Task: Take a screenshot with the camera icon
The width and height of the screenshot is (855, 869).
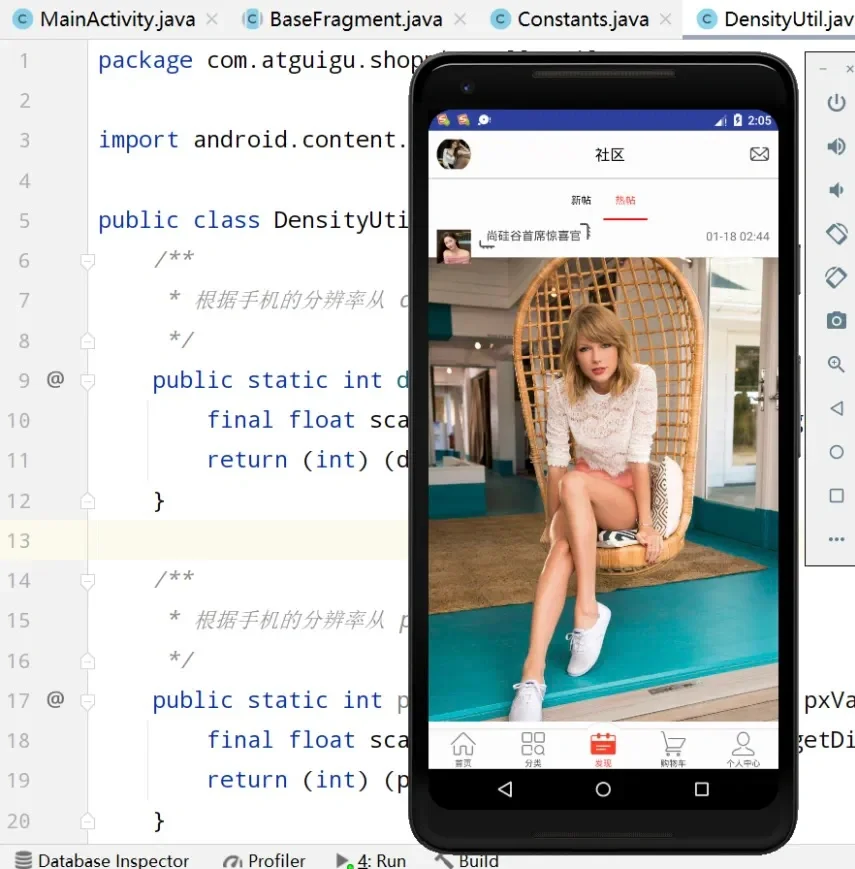Action: [836, 320]
